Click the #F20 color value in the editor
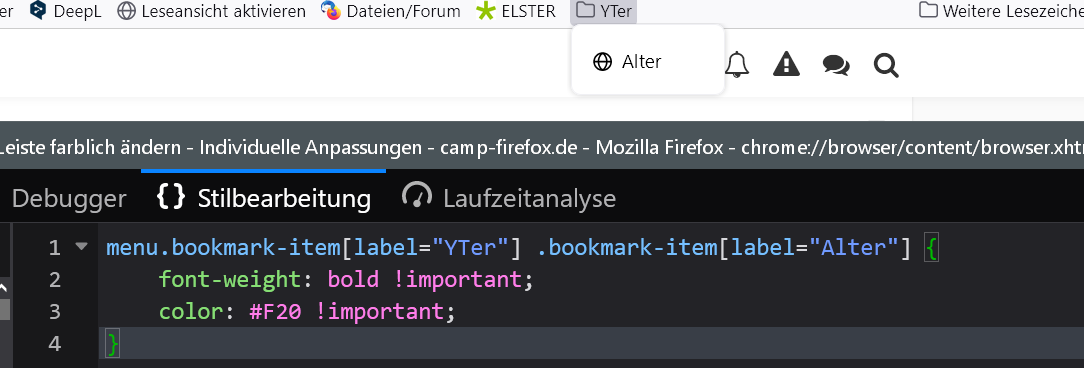This screenshot has height=368, width=1084. tap(275, 311)
